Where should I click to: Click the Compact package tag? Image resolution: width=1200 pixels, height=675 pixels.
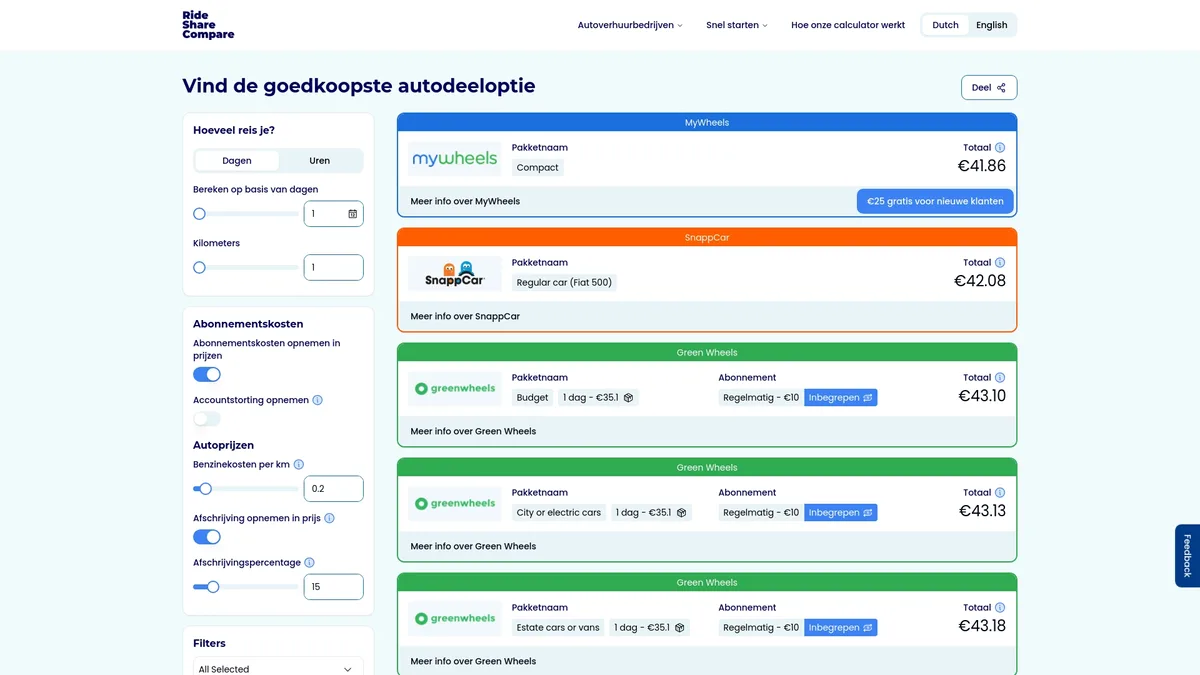538,168
